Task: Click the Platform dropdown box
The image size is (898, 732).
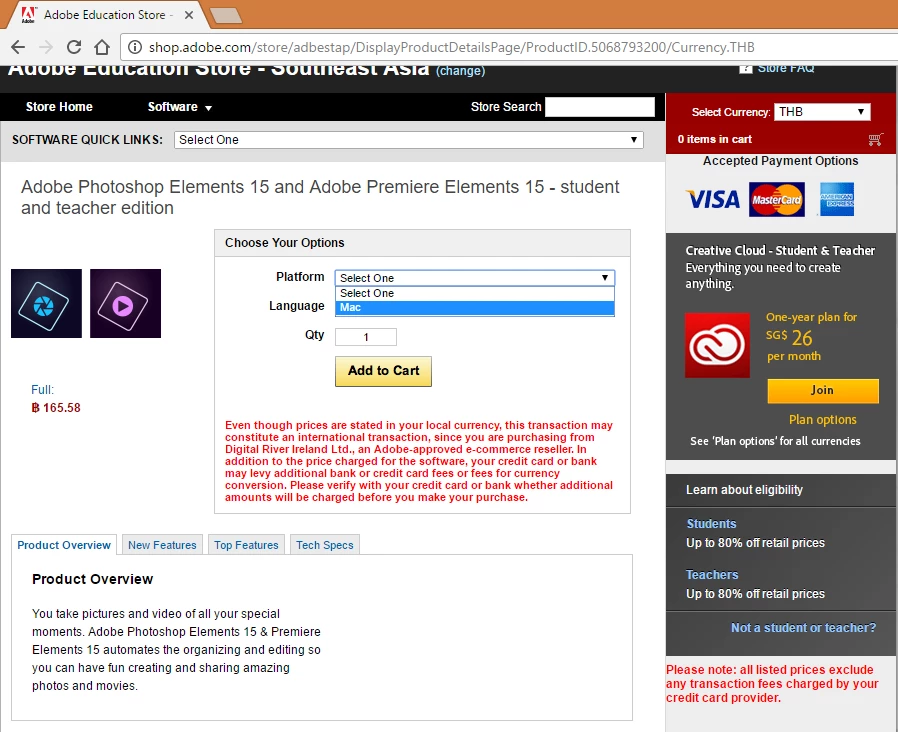Action: coord(475,278)
